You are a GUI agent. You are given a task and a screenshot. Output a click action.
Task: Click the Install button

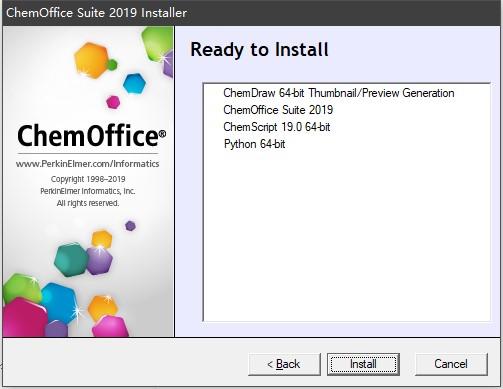coord(363,364)
